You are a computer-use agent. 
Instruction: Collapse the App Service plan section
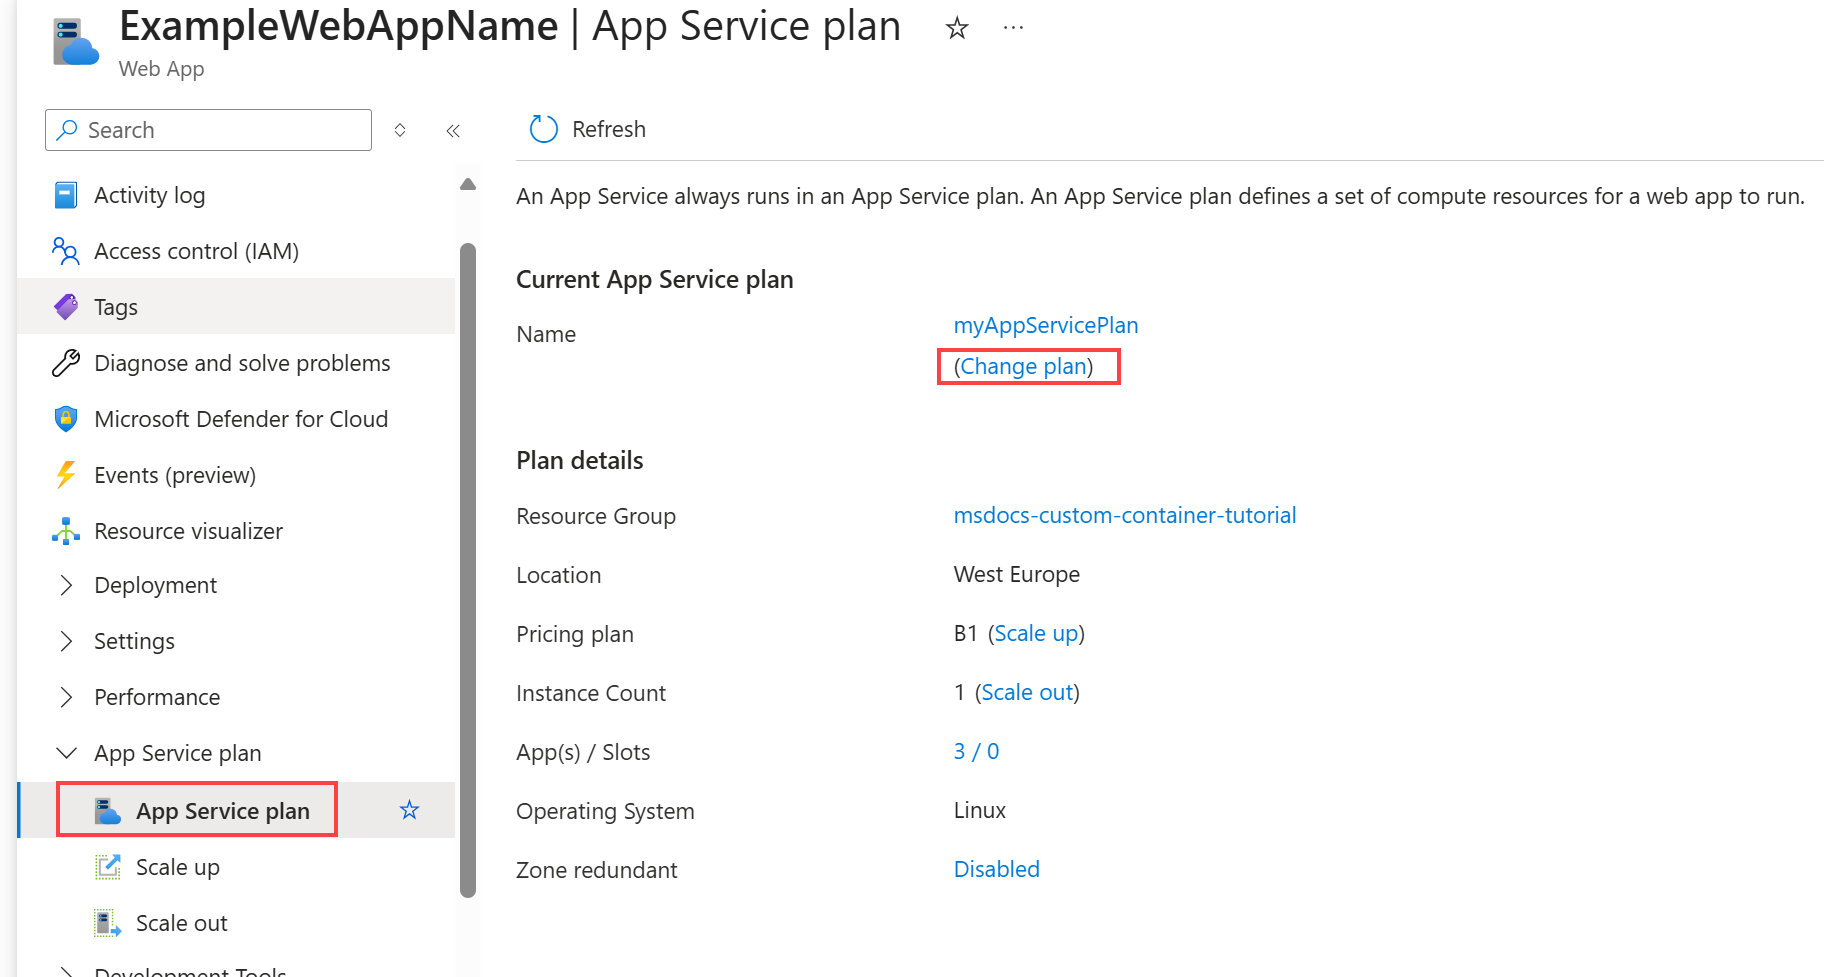click(65, 752)
